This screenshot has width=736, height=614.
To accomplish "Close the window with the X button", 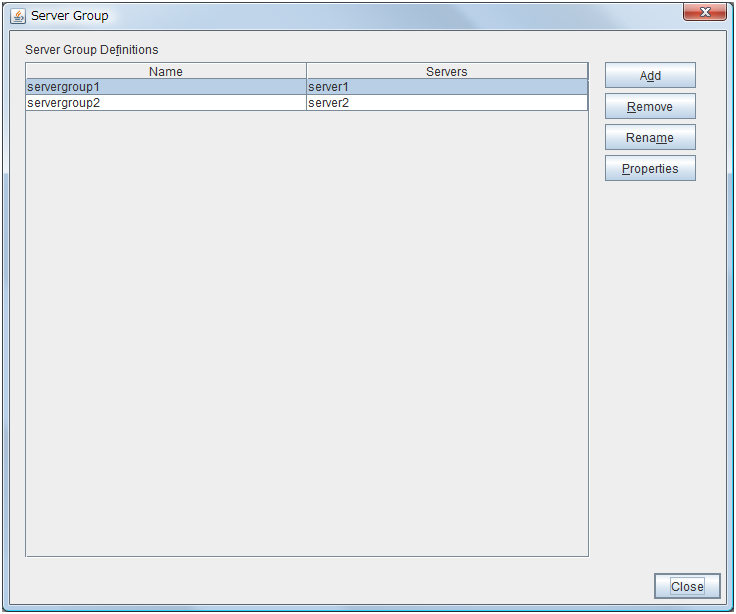I will (705, 12).
